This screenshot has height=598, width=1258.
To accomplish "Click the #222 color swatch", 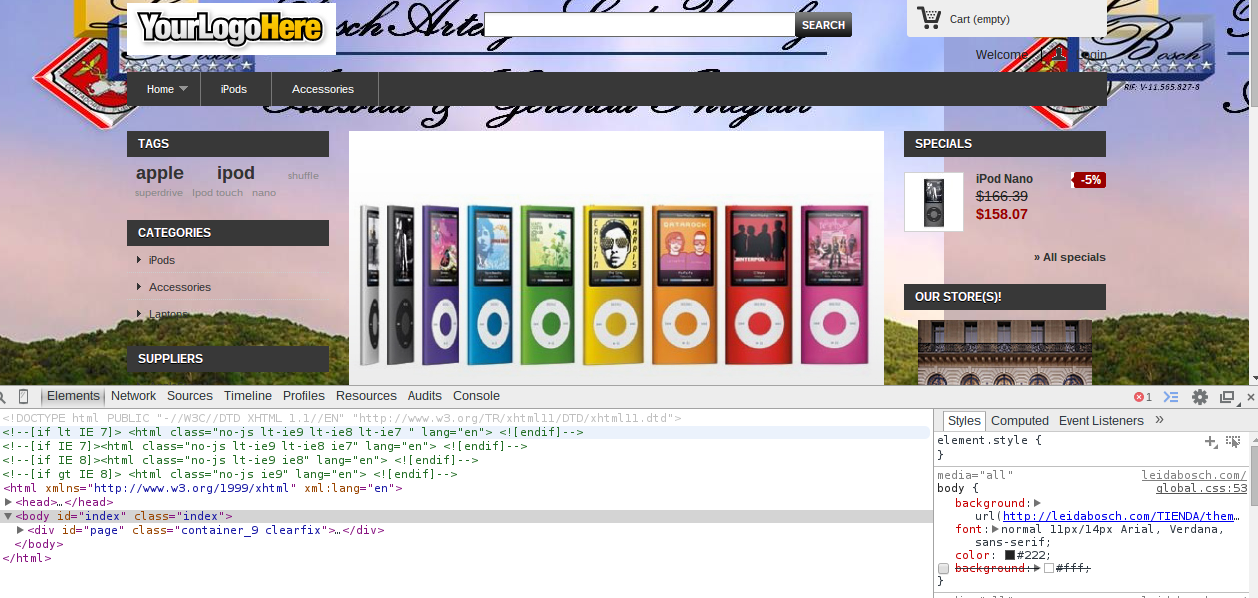I will click(1010, 555).
